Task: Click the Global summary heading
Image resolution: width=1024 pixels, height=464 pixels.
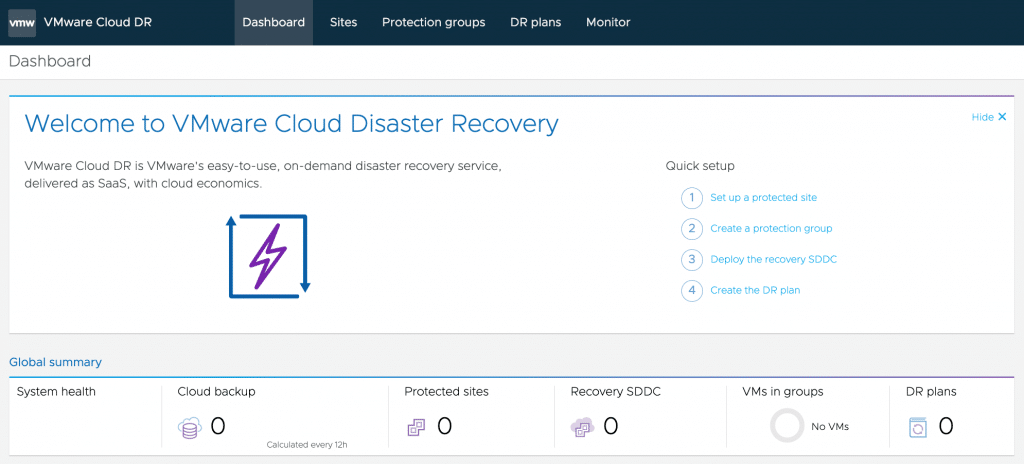Action: 56,361
